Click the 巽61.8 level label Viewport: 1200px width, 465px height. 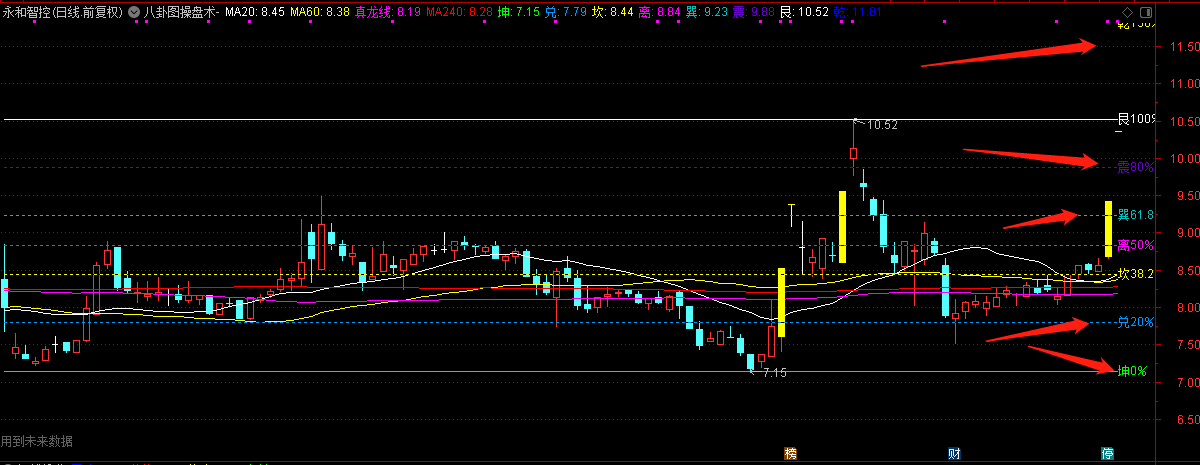point(1135,215)
